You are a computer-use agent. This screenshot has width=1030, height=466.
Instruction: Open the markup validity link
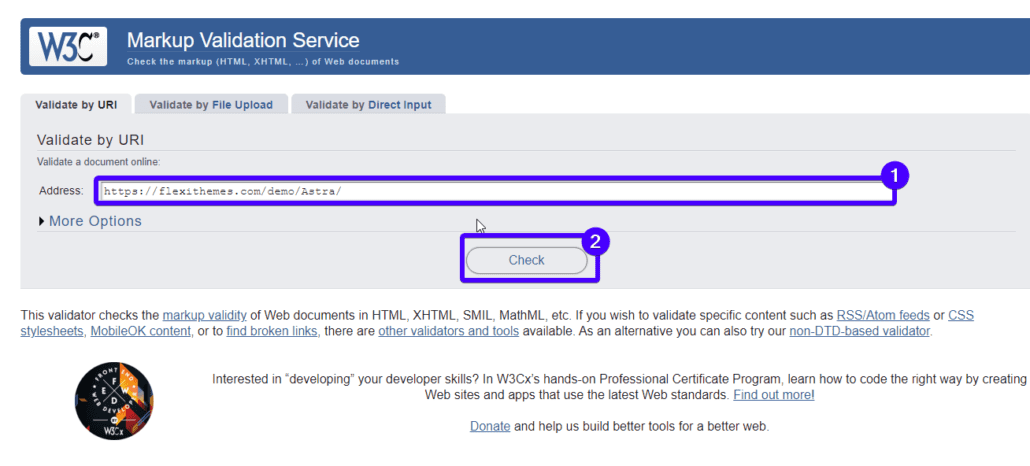click(204, 315)
